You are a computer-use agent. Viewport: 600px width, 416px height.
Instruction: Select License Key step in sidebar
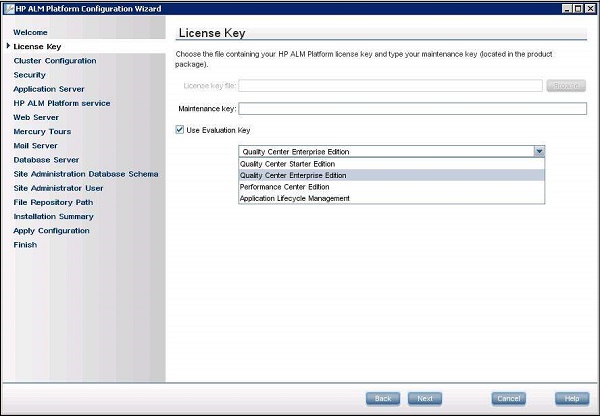tap(37, 47)
